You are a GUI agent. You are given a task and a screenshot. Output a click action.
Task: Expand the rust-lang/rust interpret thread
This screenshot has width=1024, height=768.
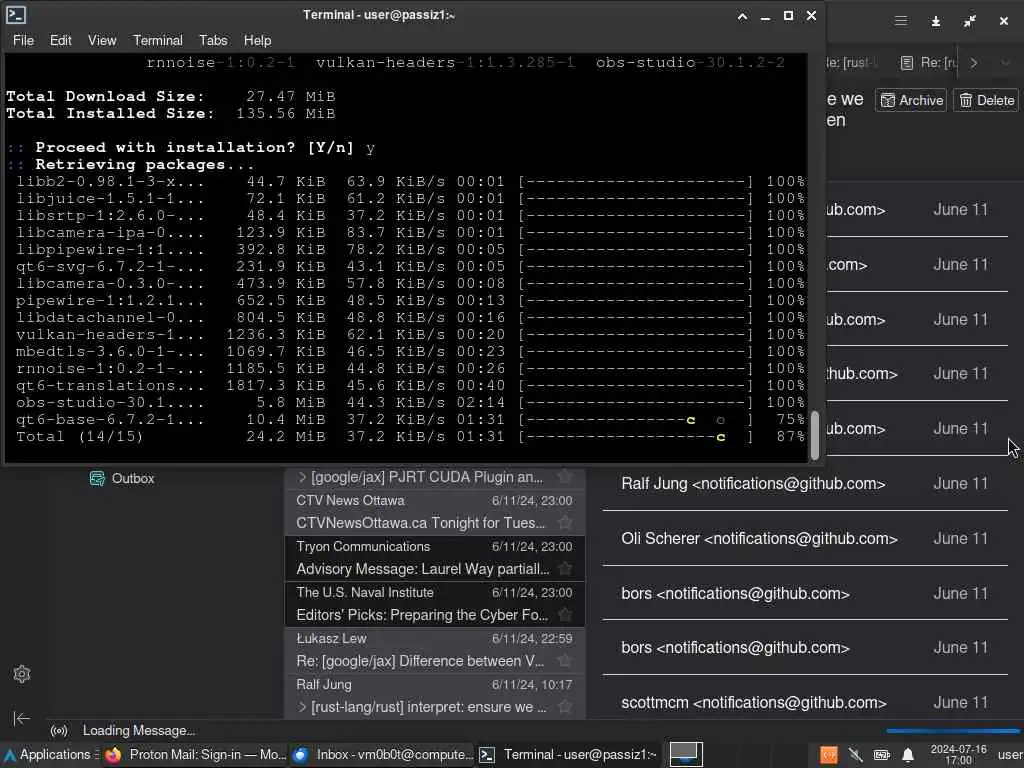coord(302,707)
